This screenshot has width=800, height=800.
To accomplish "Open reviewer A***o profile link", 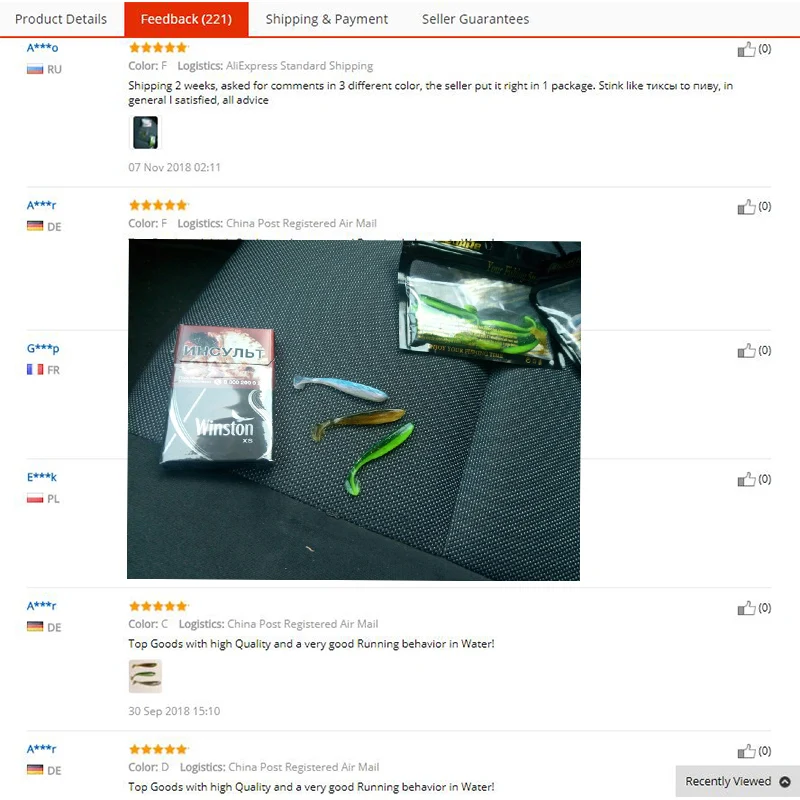I will (x=42, y=48).
